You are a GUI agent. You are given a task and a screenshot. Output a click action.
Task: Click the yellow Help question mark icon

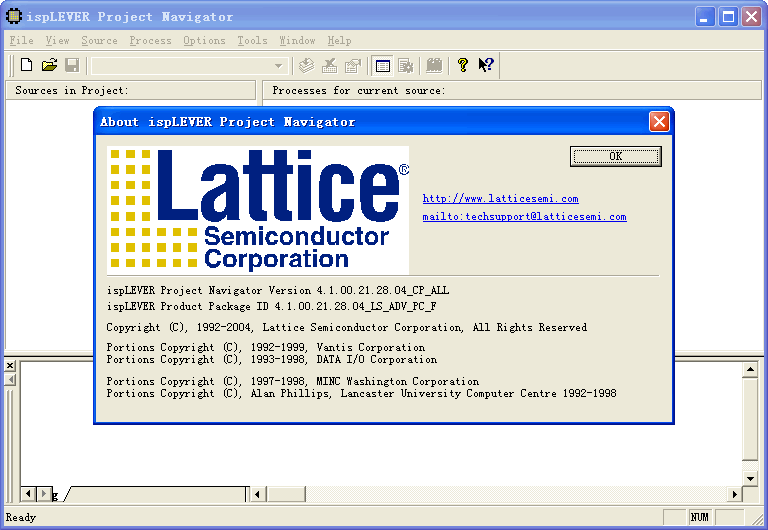462,65
